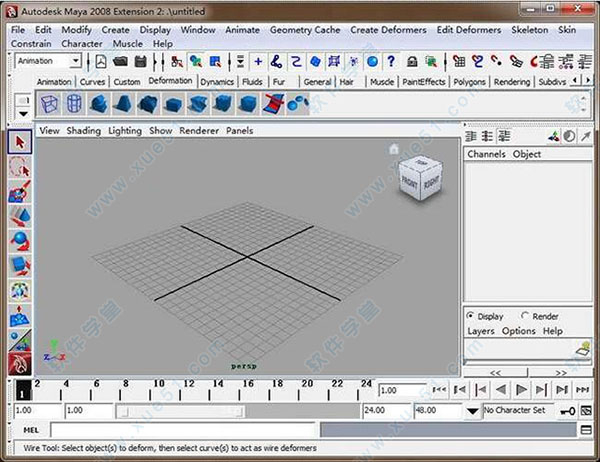
Task: Save the scene with disk icon
Action: (x=140, y=61)
